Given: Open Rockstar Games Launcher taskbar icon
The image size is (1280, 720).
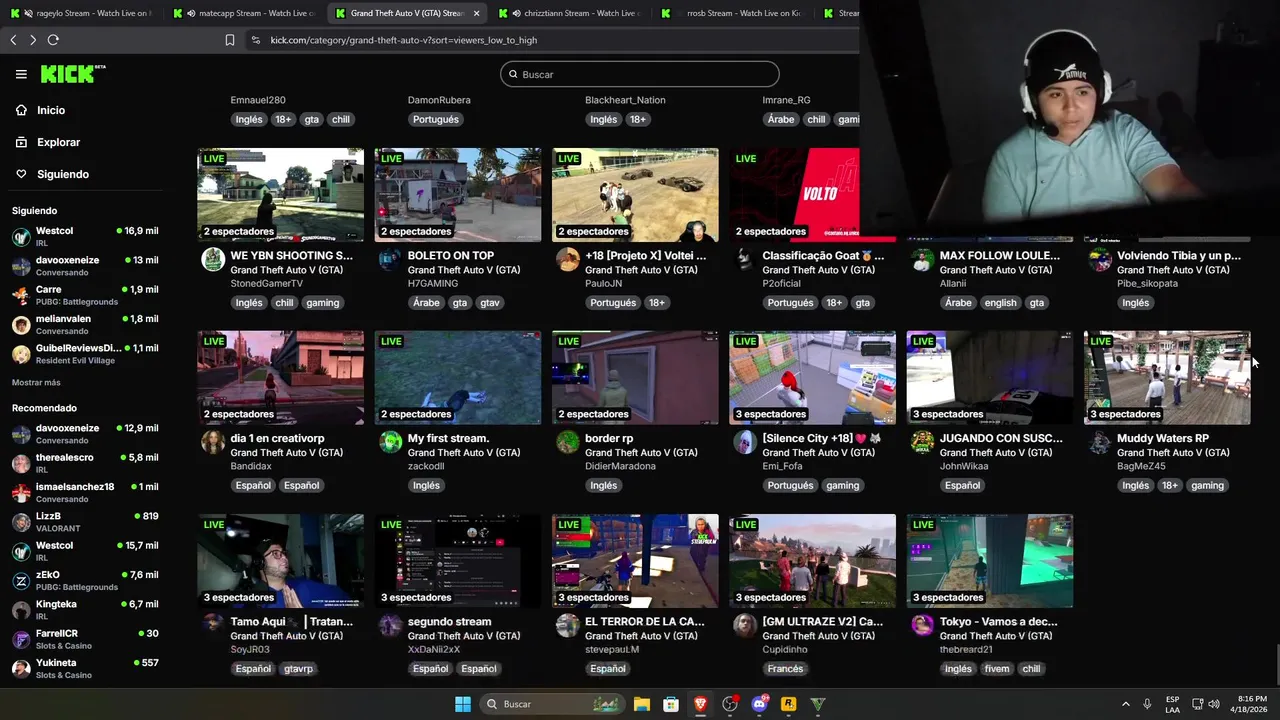Looking at the screenshot, I should (788, 704).
